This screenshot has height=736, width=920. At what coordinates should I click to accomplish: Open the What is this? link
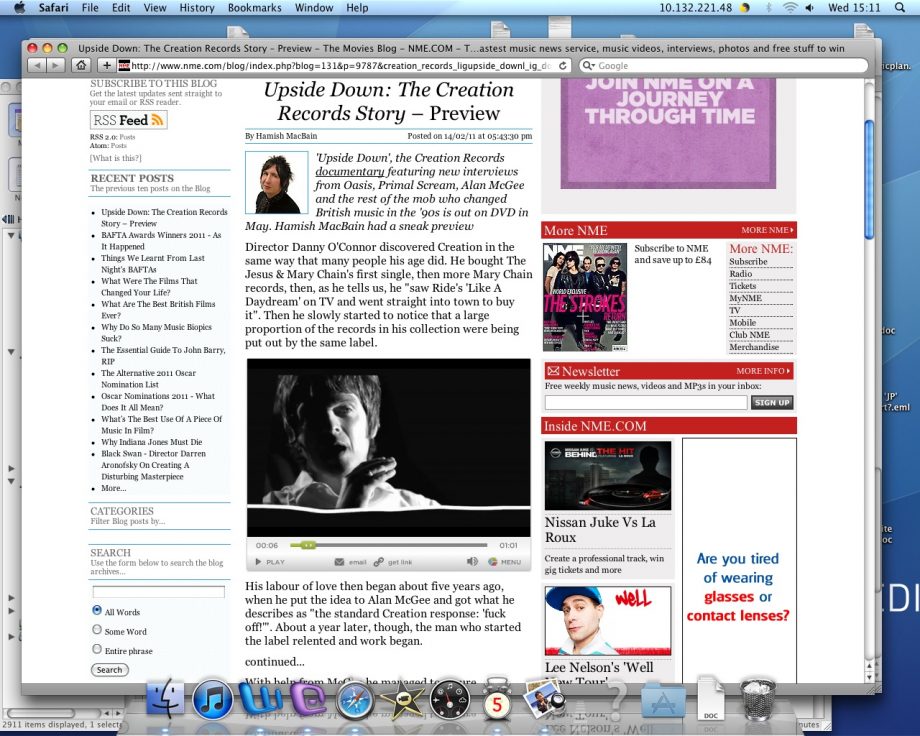[x=116, y=158]
